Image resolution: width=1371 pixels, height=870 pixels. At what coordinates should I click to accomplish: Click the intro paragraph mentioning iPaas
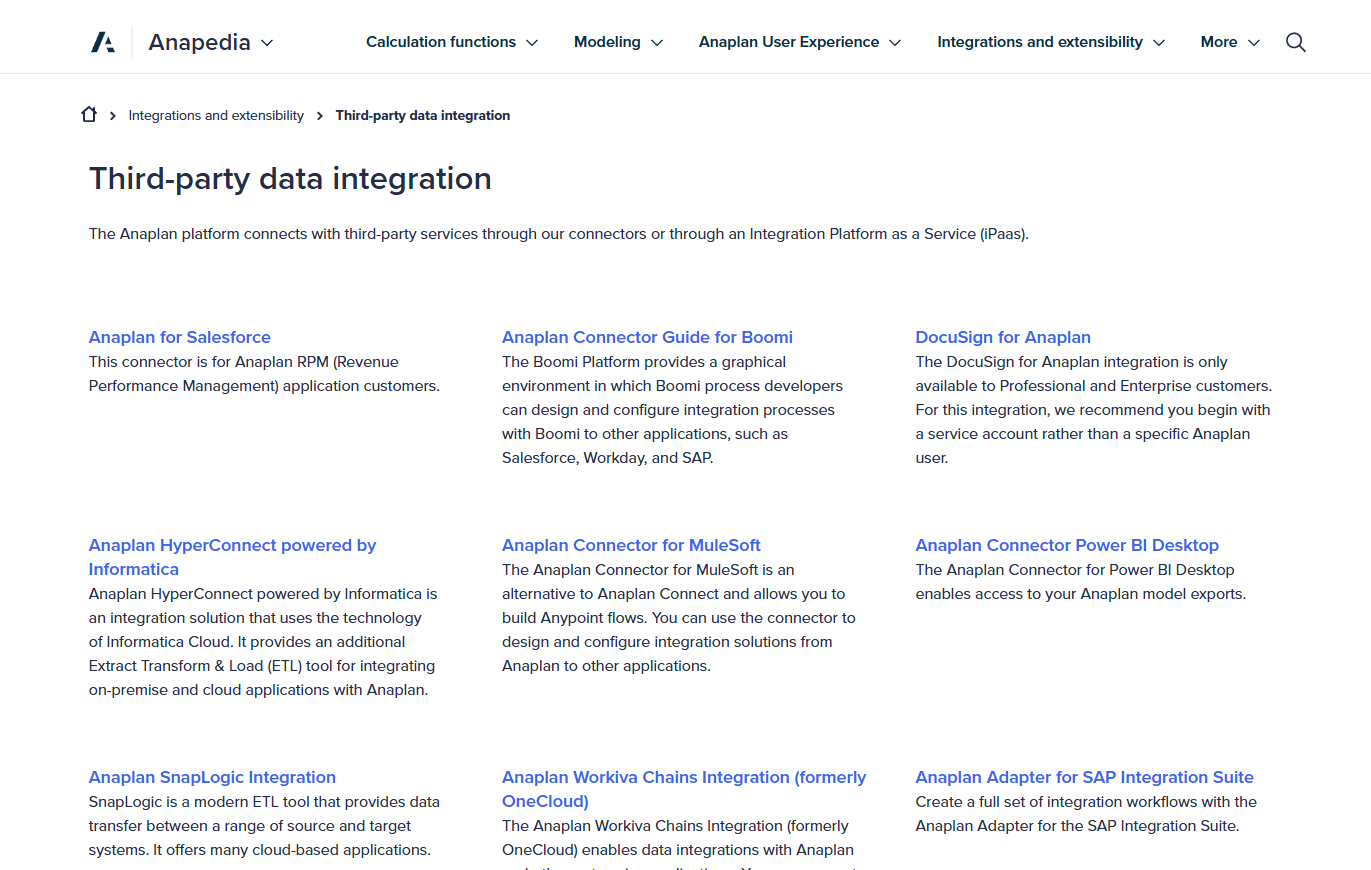tap(559, 234)
